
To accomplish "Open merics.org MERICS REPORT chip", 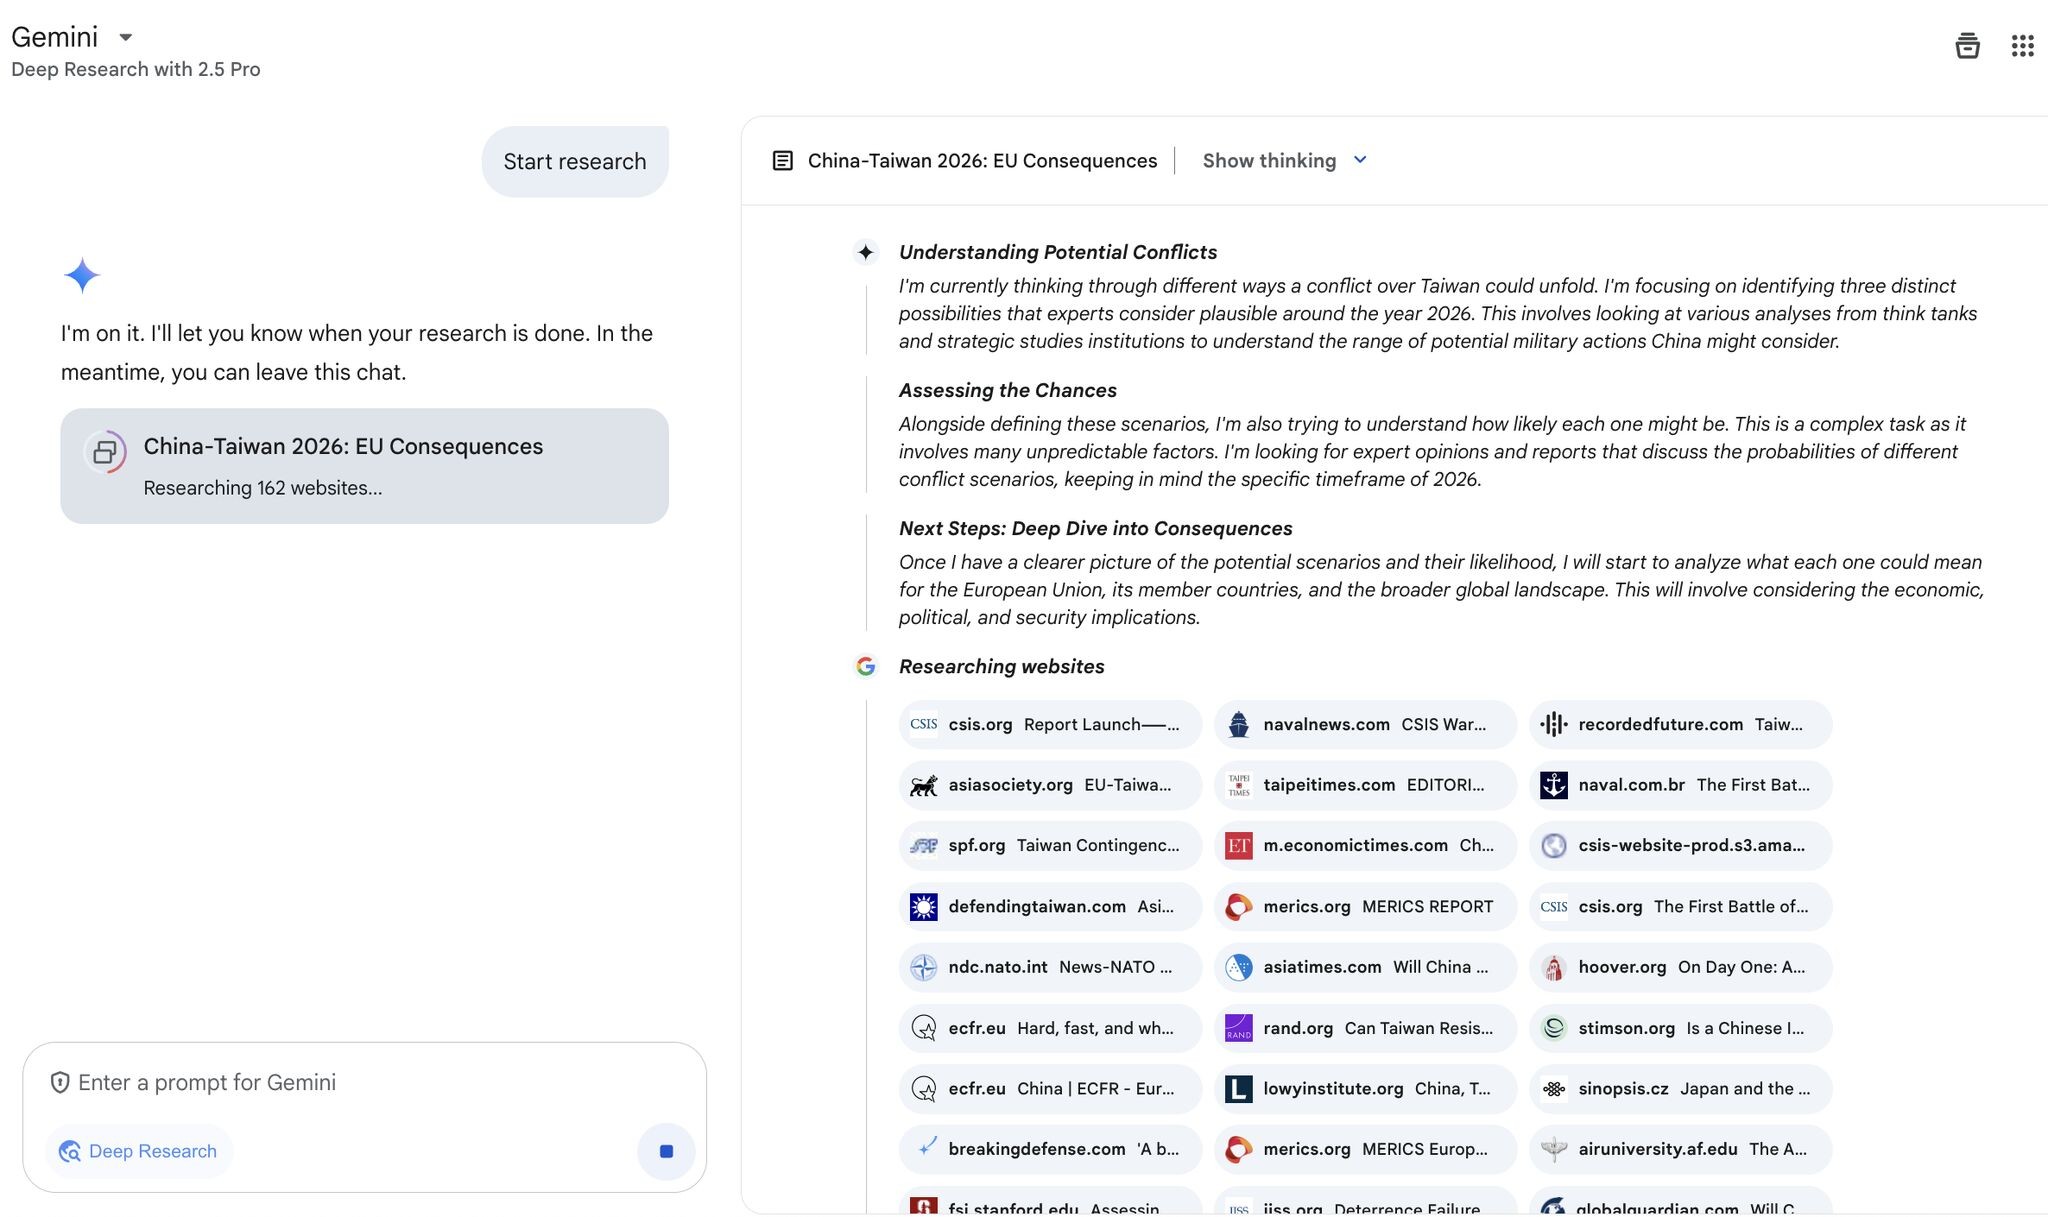I will (x=1365, y=907).
